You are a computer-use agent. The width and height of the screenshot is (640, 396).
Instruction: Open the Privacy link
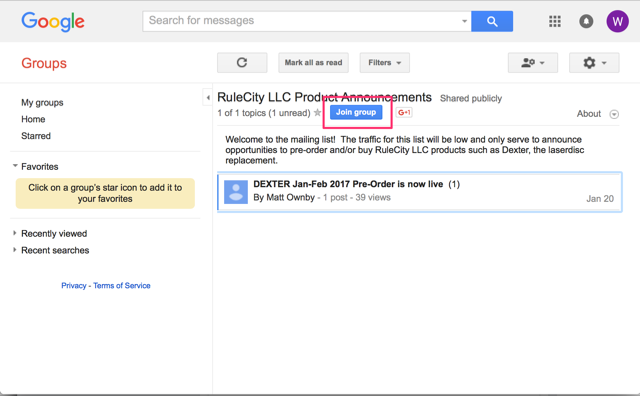point(74,286)
